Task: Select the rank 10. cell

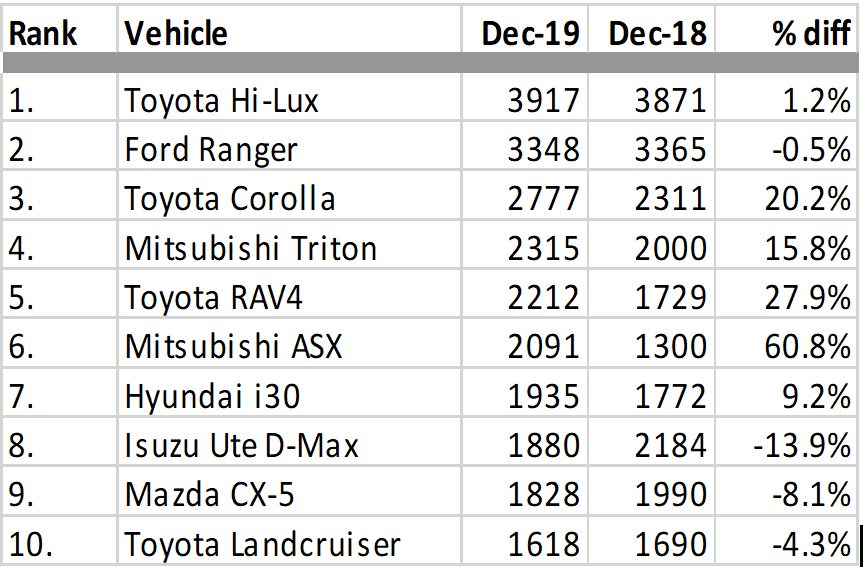Action: click(x=34, y=544)
